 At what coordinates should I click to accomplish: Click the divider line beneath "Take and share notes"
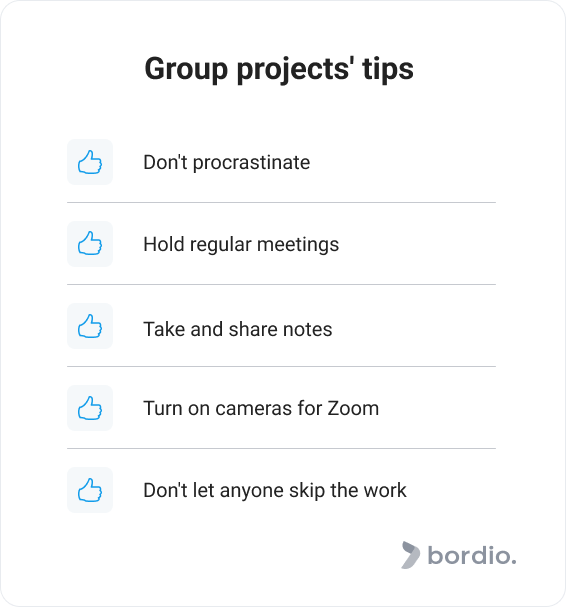(281, 367)
